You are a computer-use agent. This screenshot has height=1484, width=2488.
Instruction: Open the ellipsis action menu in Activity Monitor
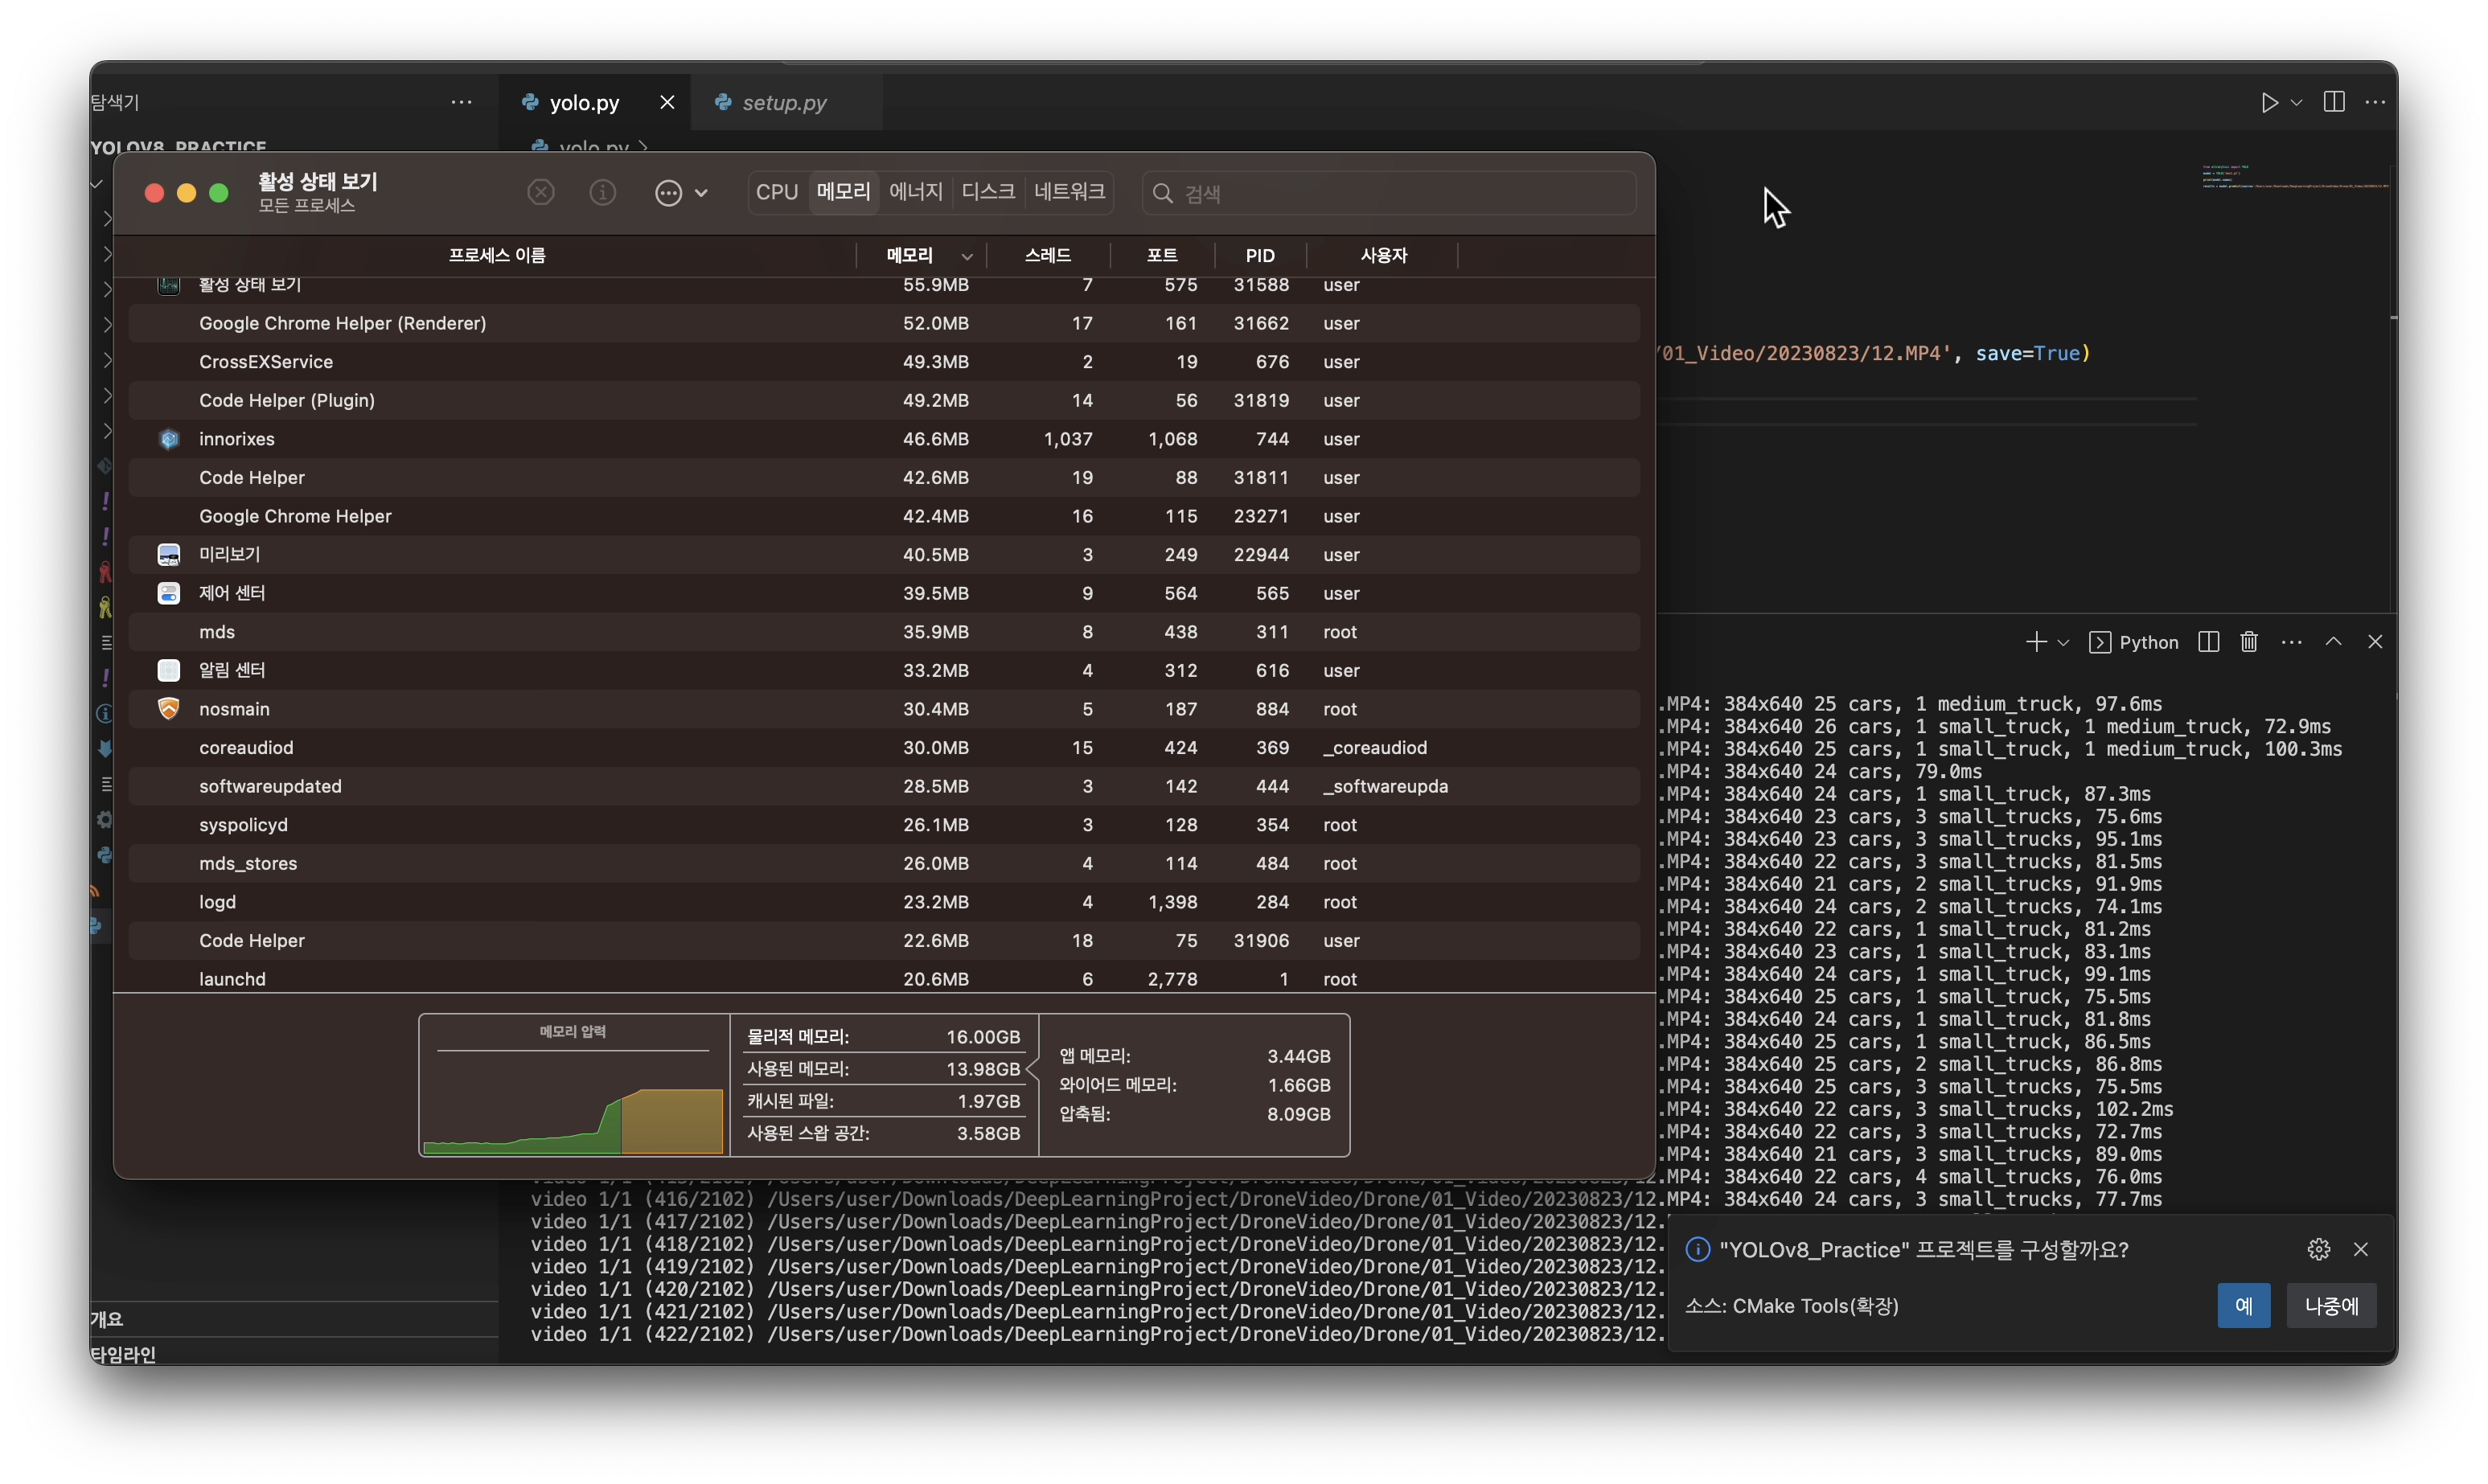pyautogui.click(x=669, y=193)
